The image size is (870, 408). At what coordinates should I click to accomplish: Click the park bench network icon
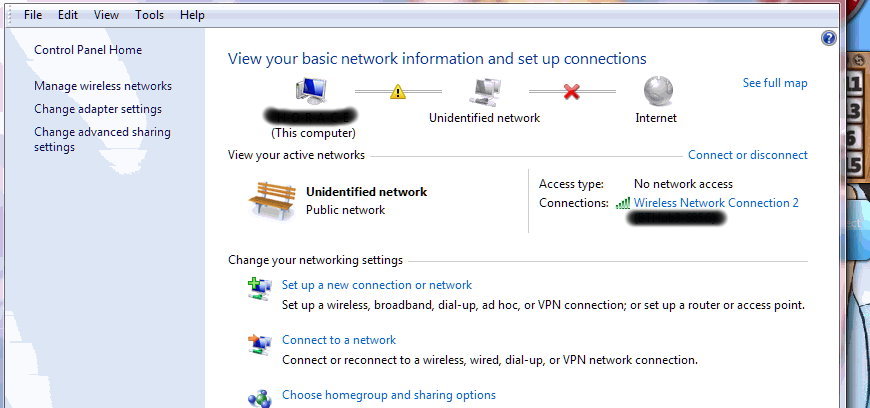pyautogui.click(x=271, y=200)
